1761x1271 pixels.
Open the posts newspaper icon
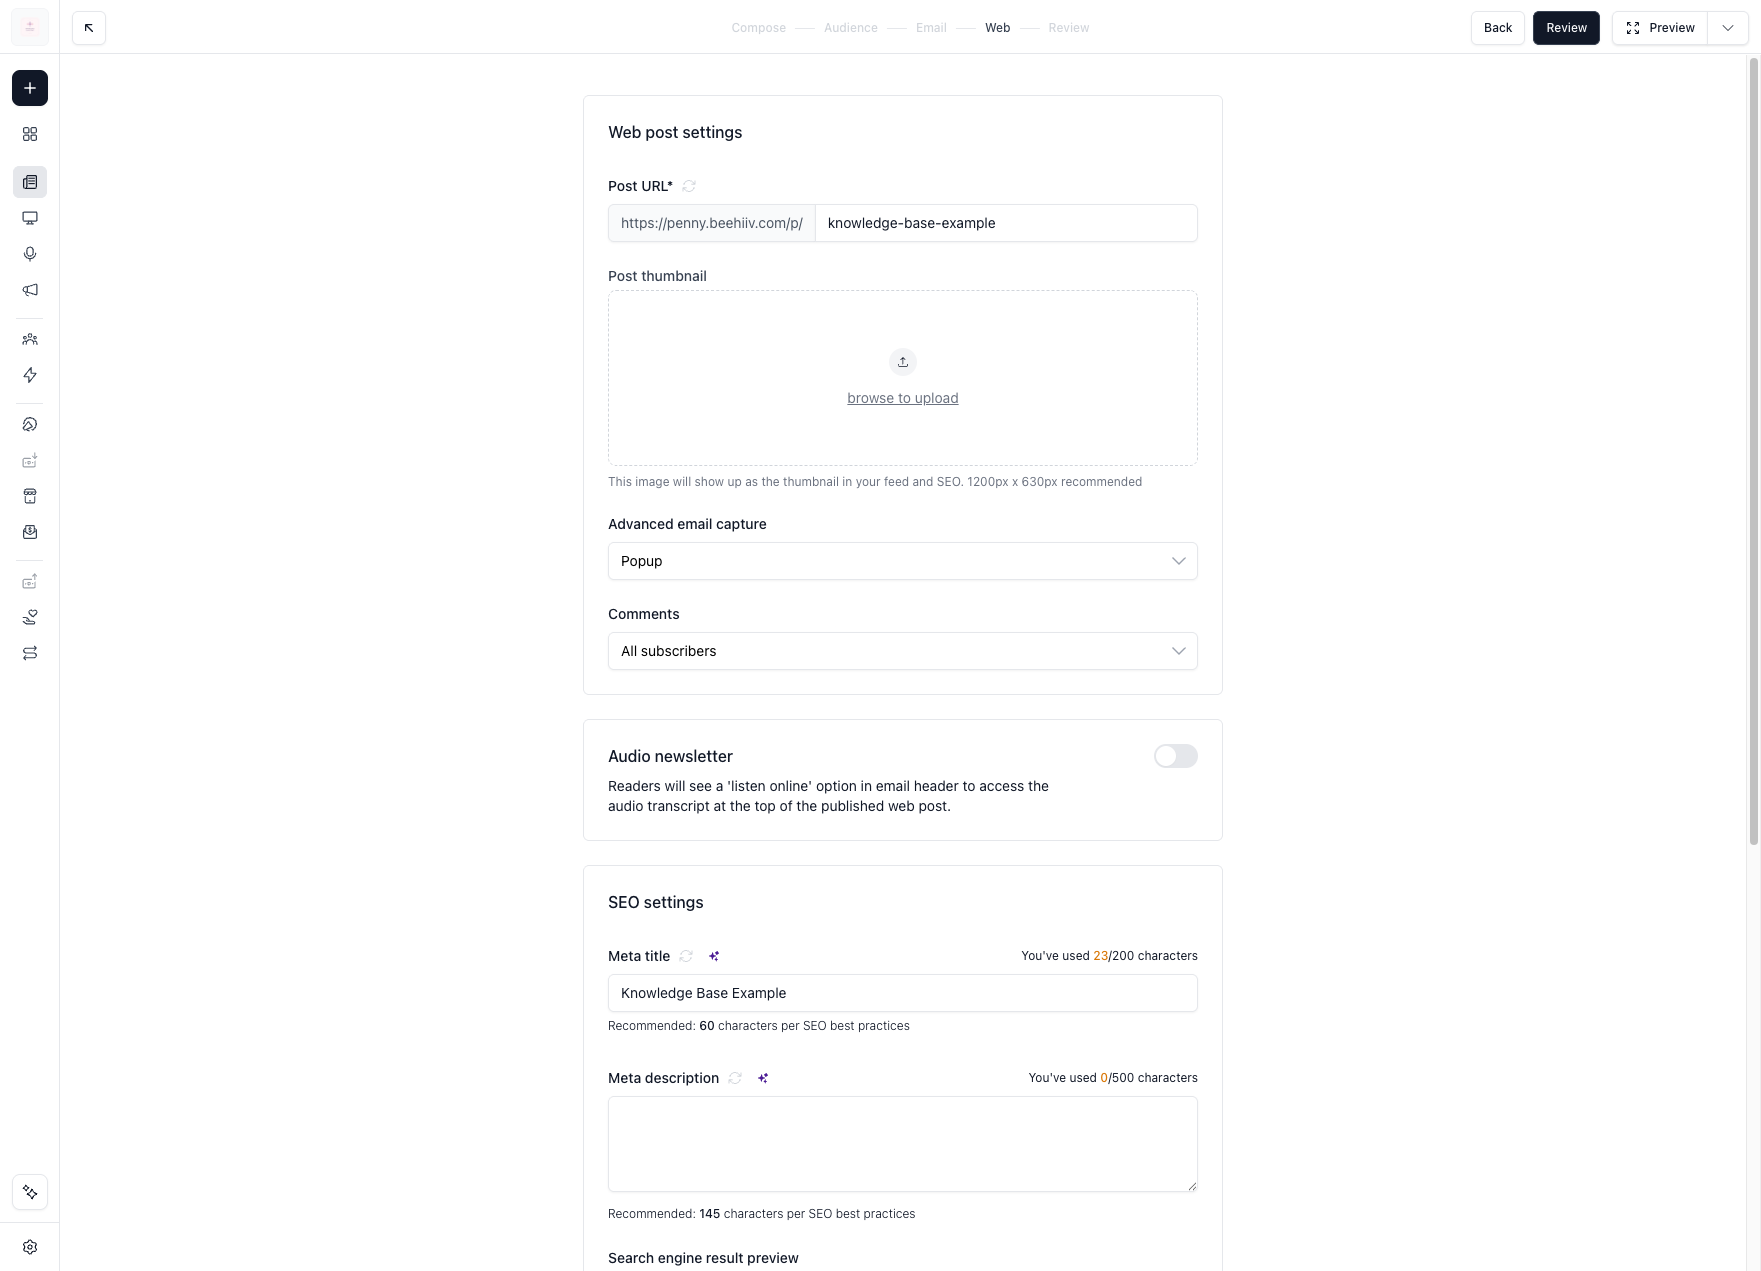coord(30,182)
